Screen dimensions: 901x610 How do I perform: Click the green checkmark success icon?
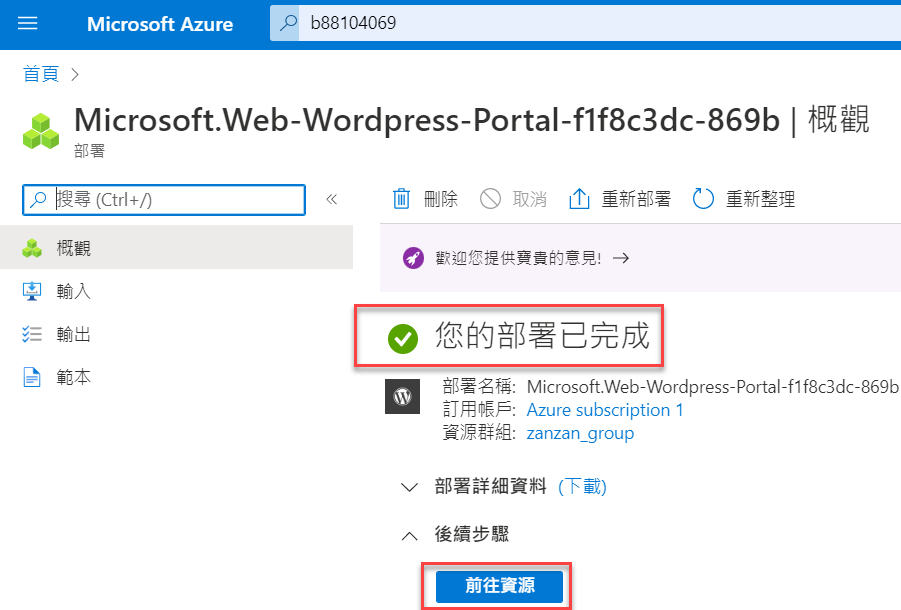pyautogui.click(x=403, y=338)
